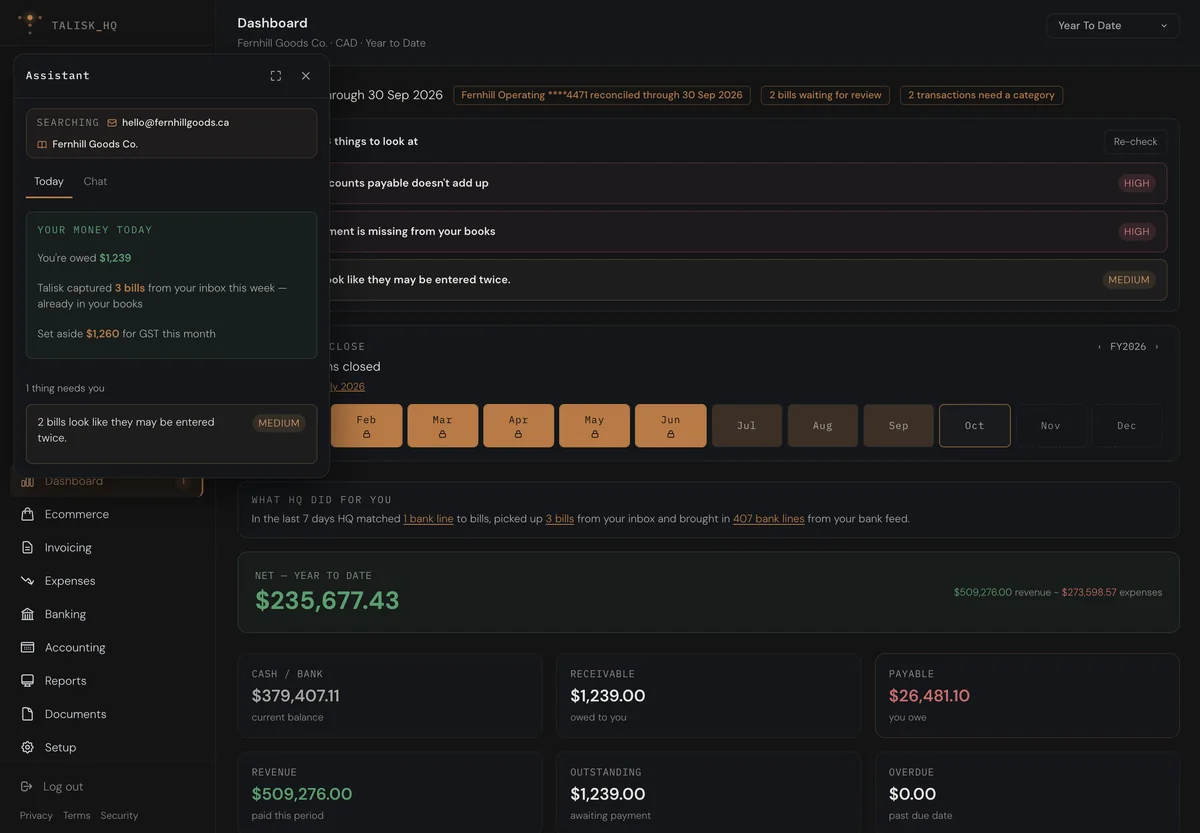Select the Sep month tile
The height and width of the screenshot is (833, 1200).
(898, 425)
